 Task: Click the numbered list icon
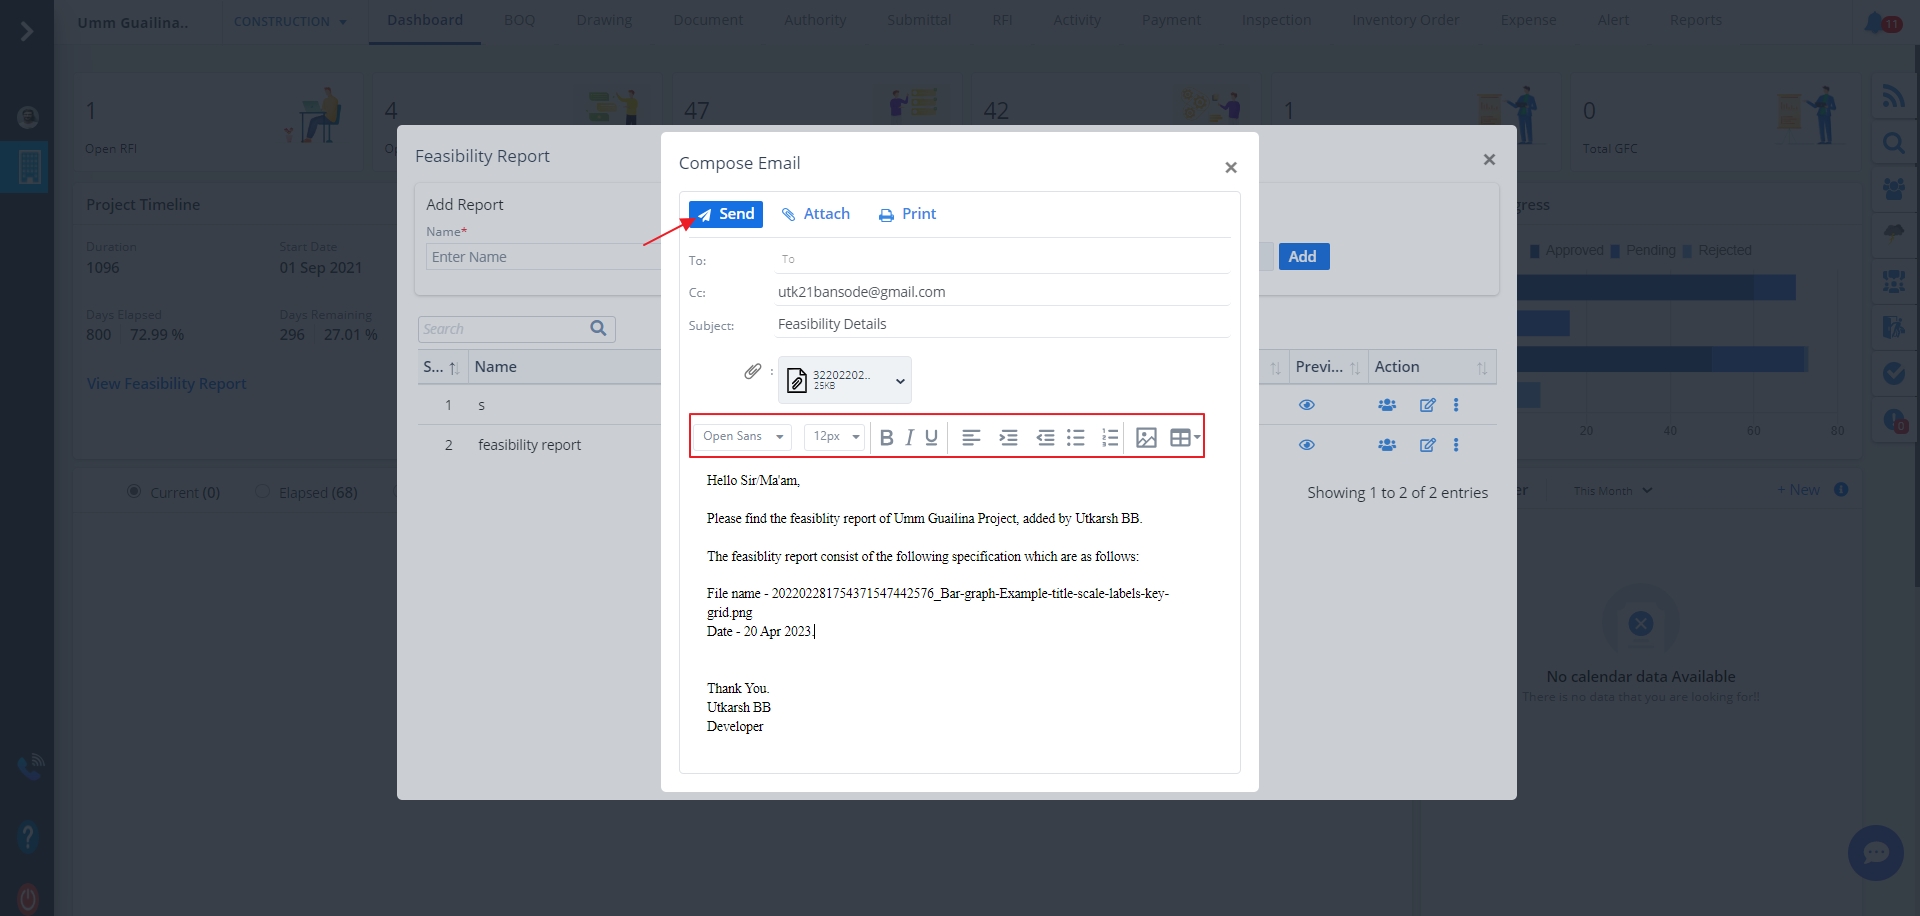click(x=1109, y=437)
